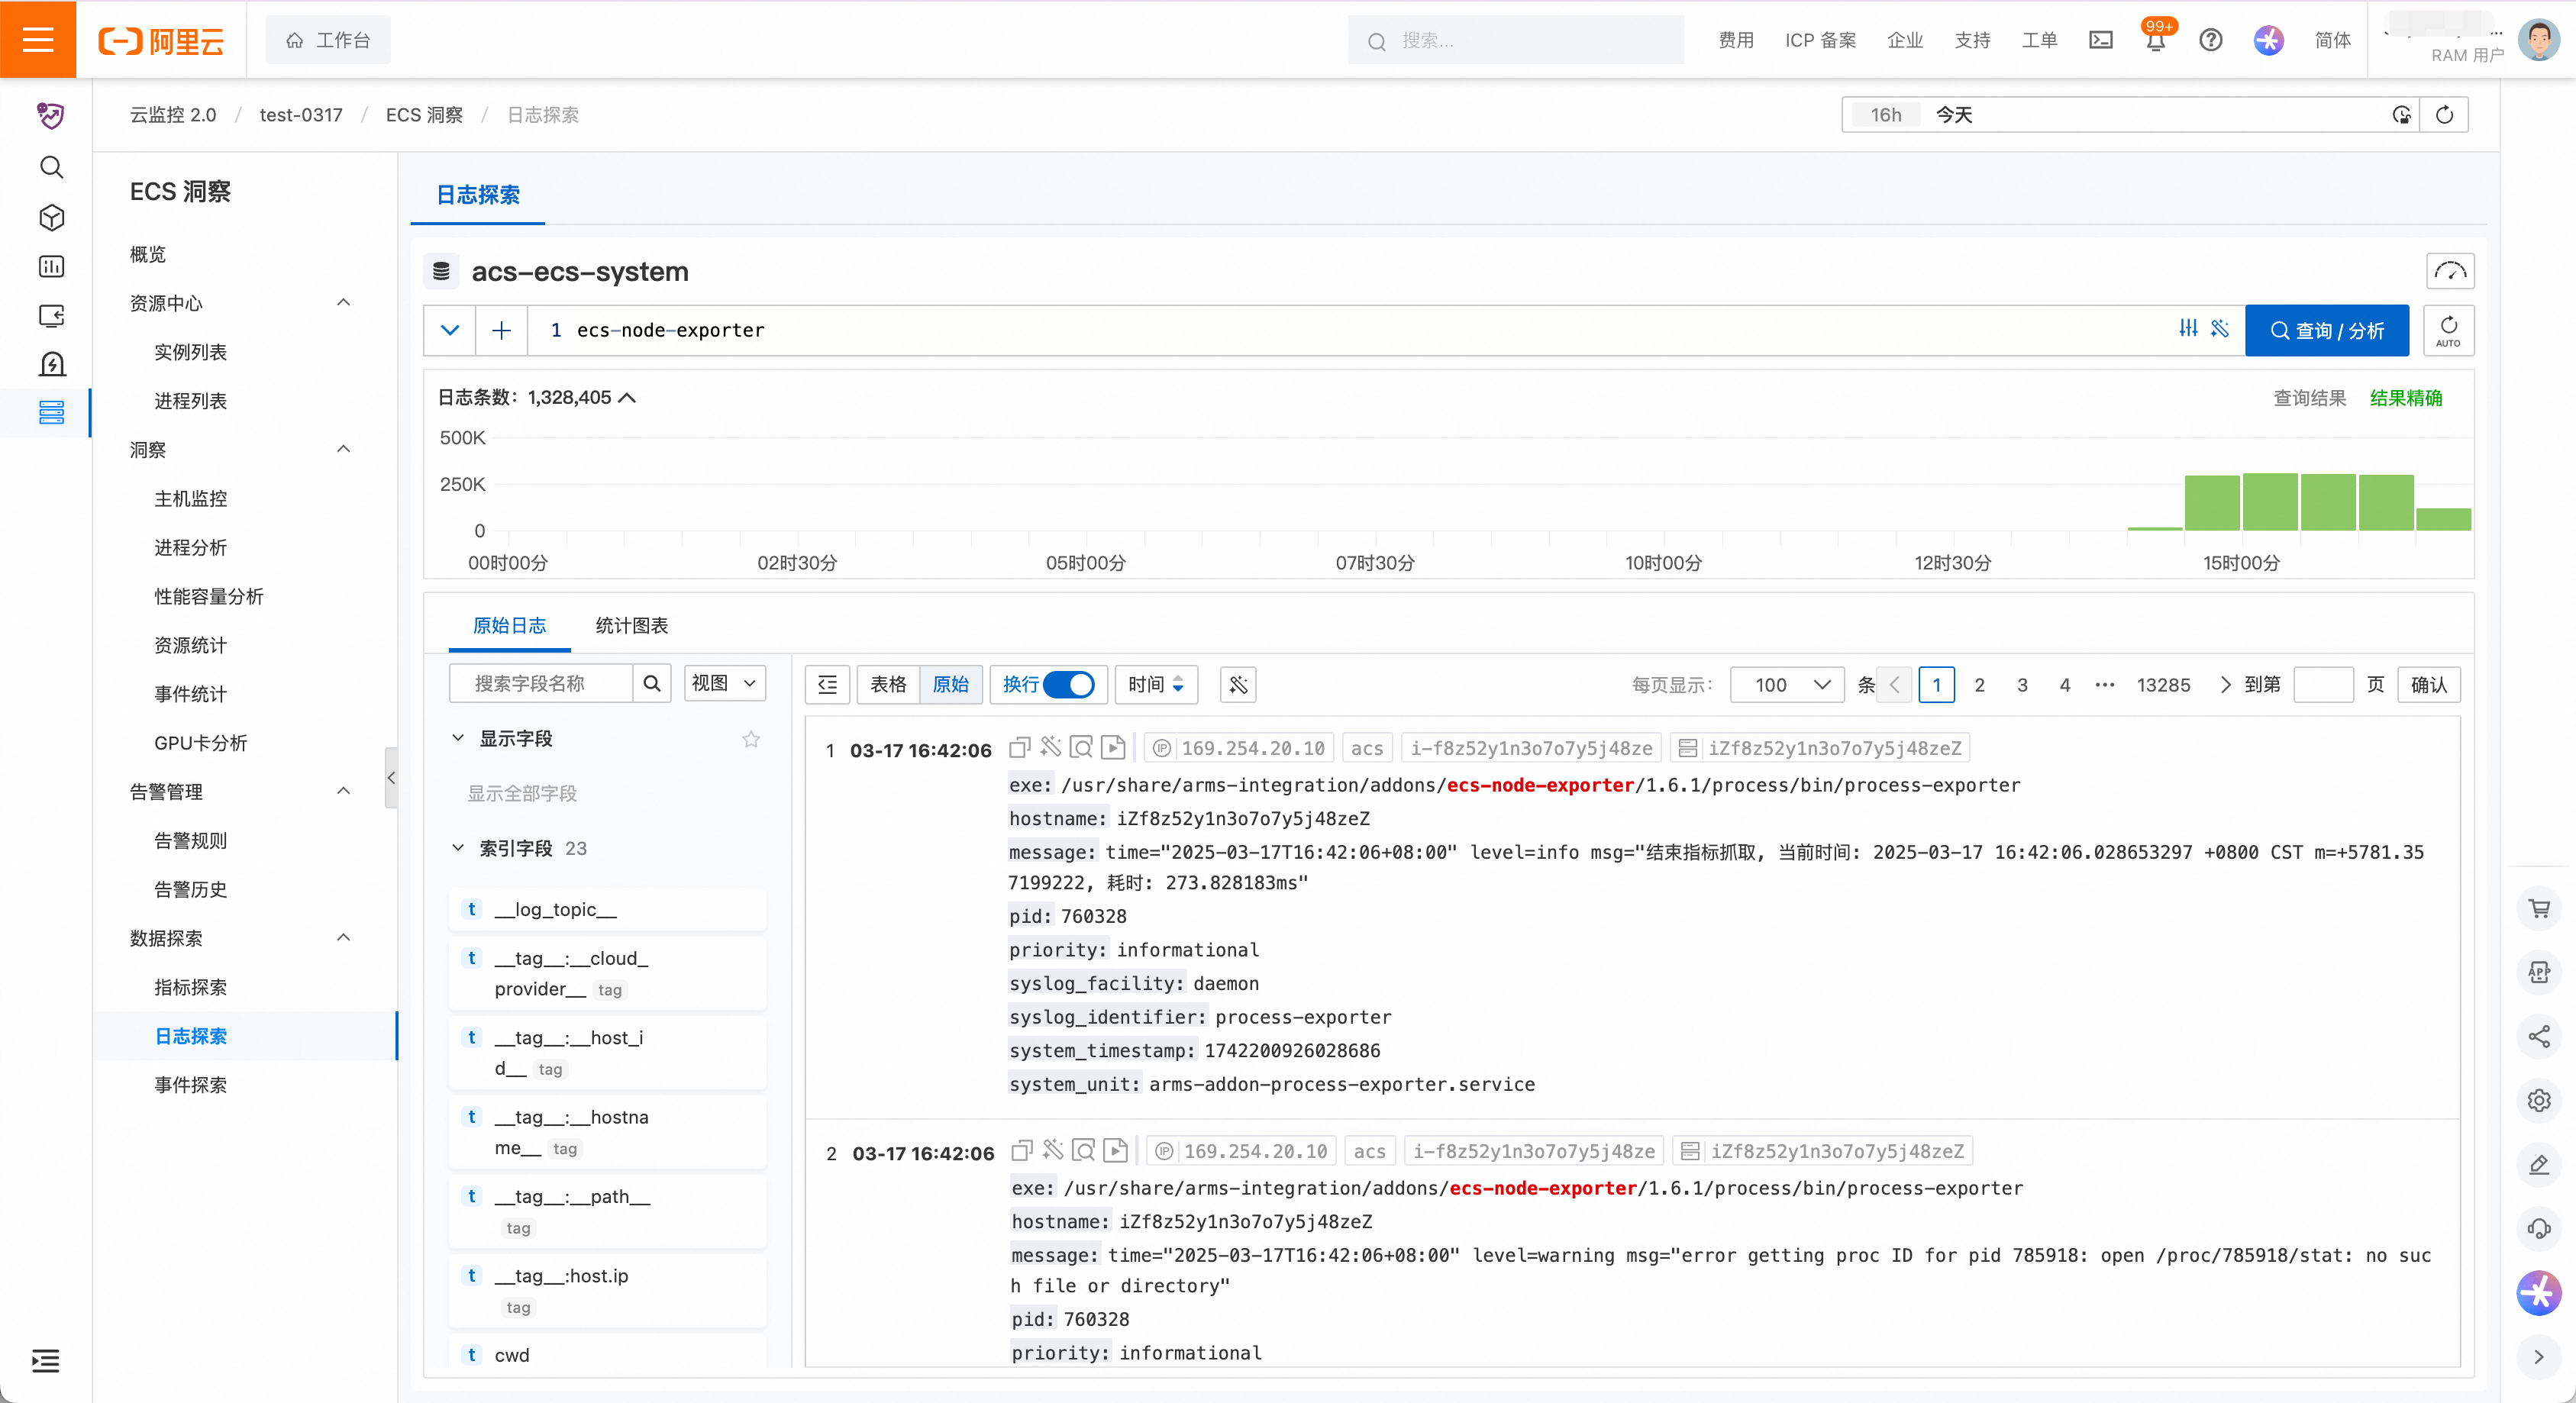This screenshot has height=1403, width=2576.
Task: Open the 视图 dropdown
Action: pos(724,684)
